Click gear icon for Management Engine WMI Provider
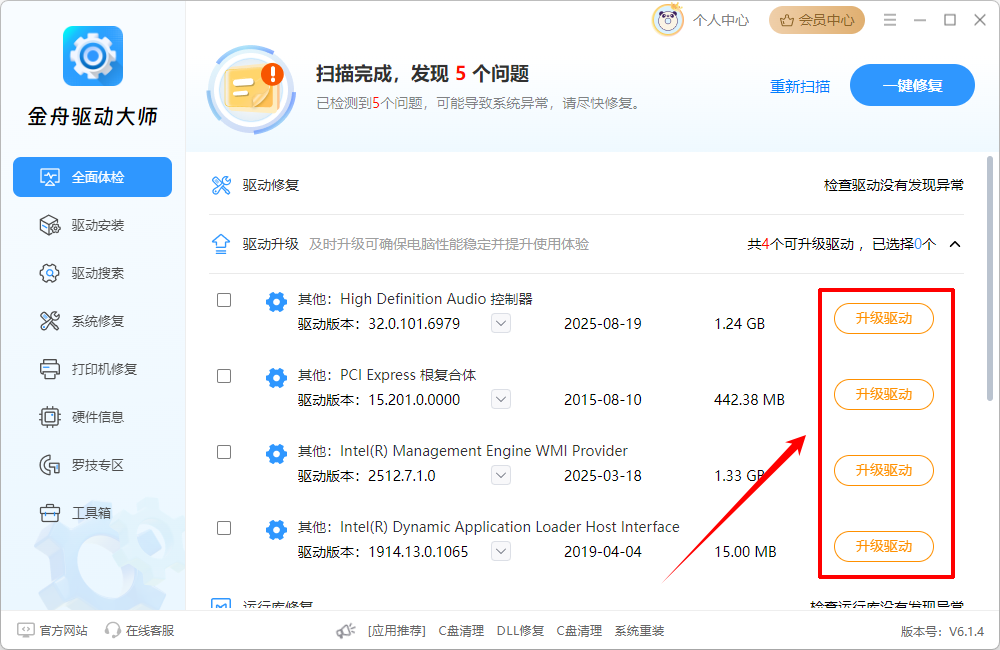This screenshot has height=650, width=1000. click(x=276, y=454)
